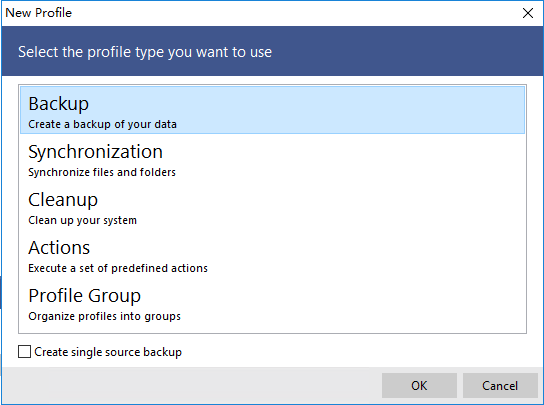Pick the Cleanup profile type
Screen dimensions: 544x405
[272, 206]
